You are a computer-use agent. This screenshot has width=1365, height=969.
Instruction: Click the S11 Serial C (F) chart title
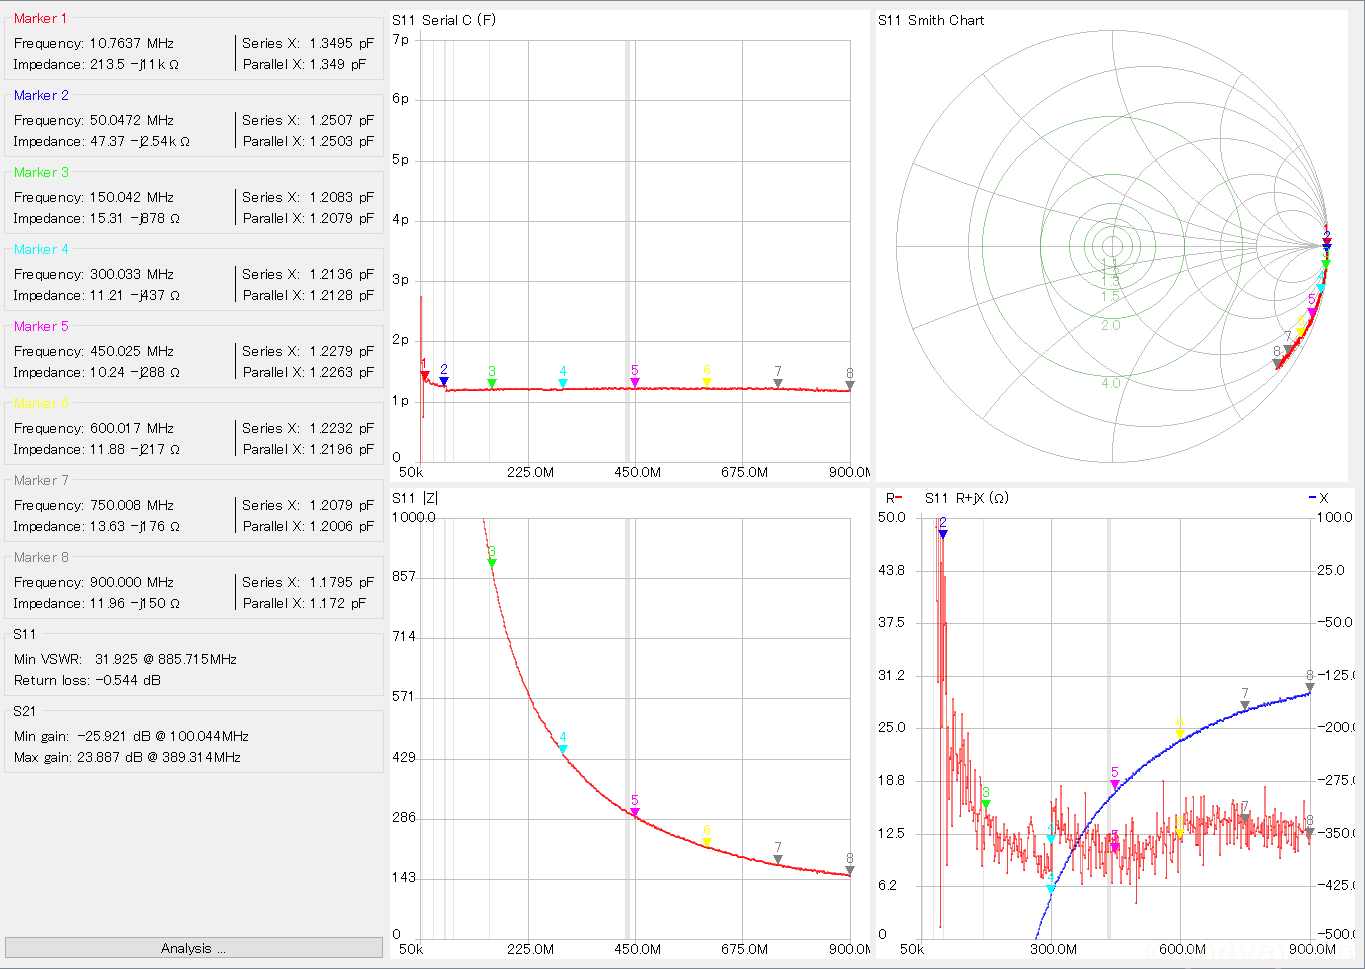coord(443,20)
